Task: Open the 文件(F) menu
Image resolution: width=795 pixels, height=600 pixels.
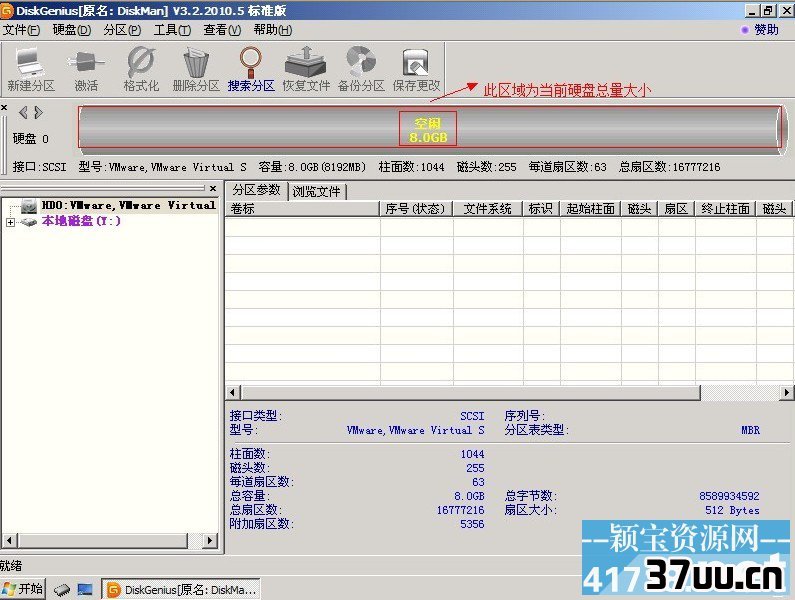Action: click(x=21, y=30)
